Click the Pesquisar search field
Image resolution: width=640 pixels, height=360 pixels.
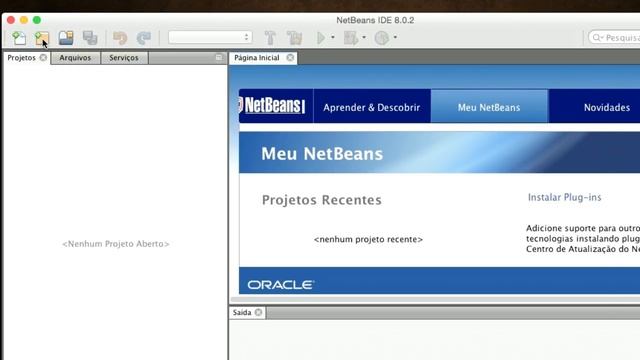[614, 38]
